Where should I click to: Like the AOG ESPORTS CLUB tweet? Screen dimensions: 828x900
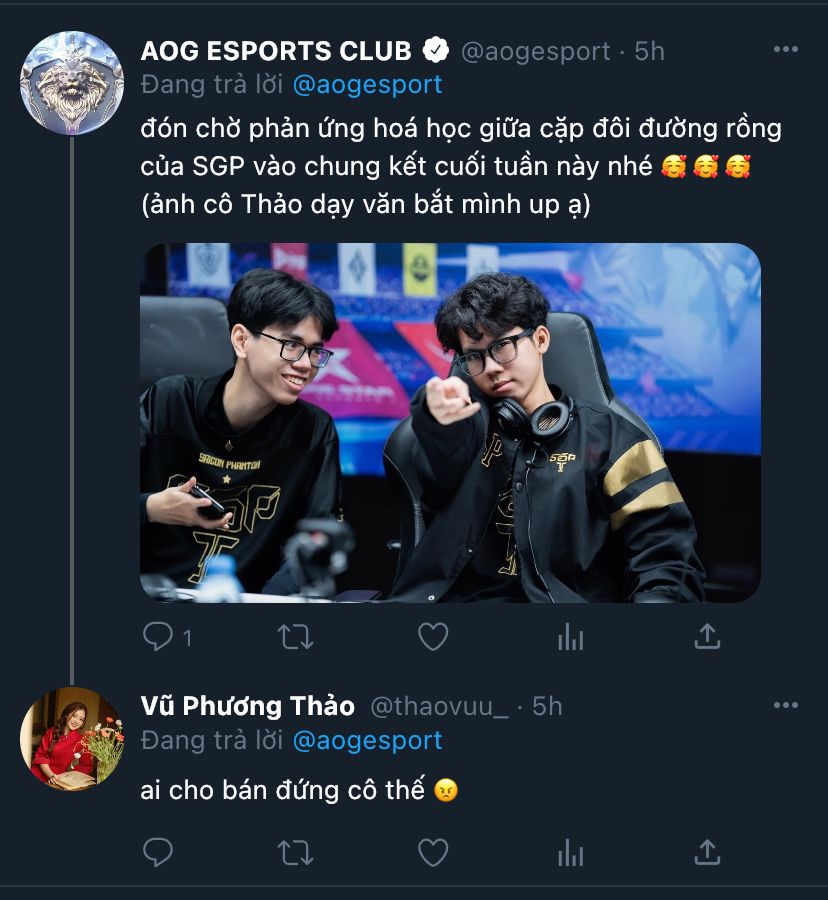click(x=433, y=637)
